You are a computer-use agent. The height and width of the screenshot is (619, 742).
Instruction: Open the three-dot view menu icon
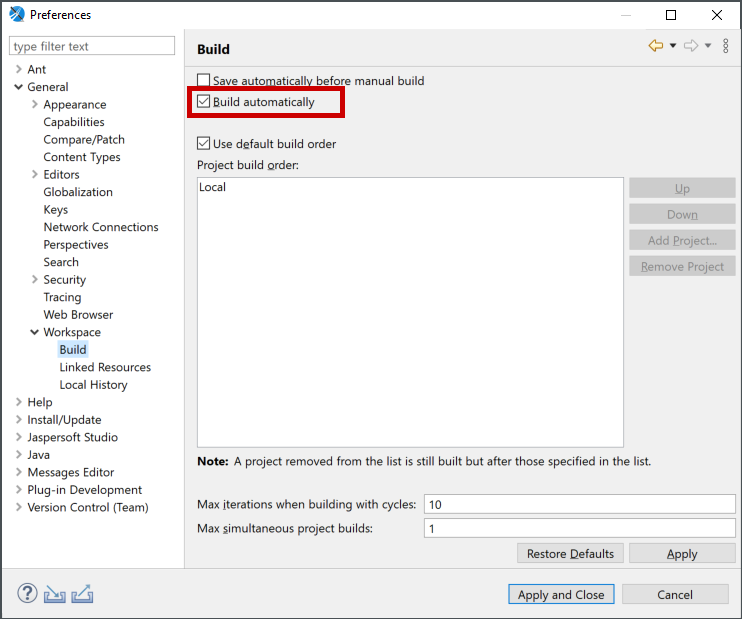[725, 46]
